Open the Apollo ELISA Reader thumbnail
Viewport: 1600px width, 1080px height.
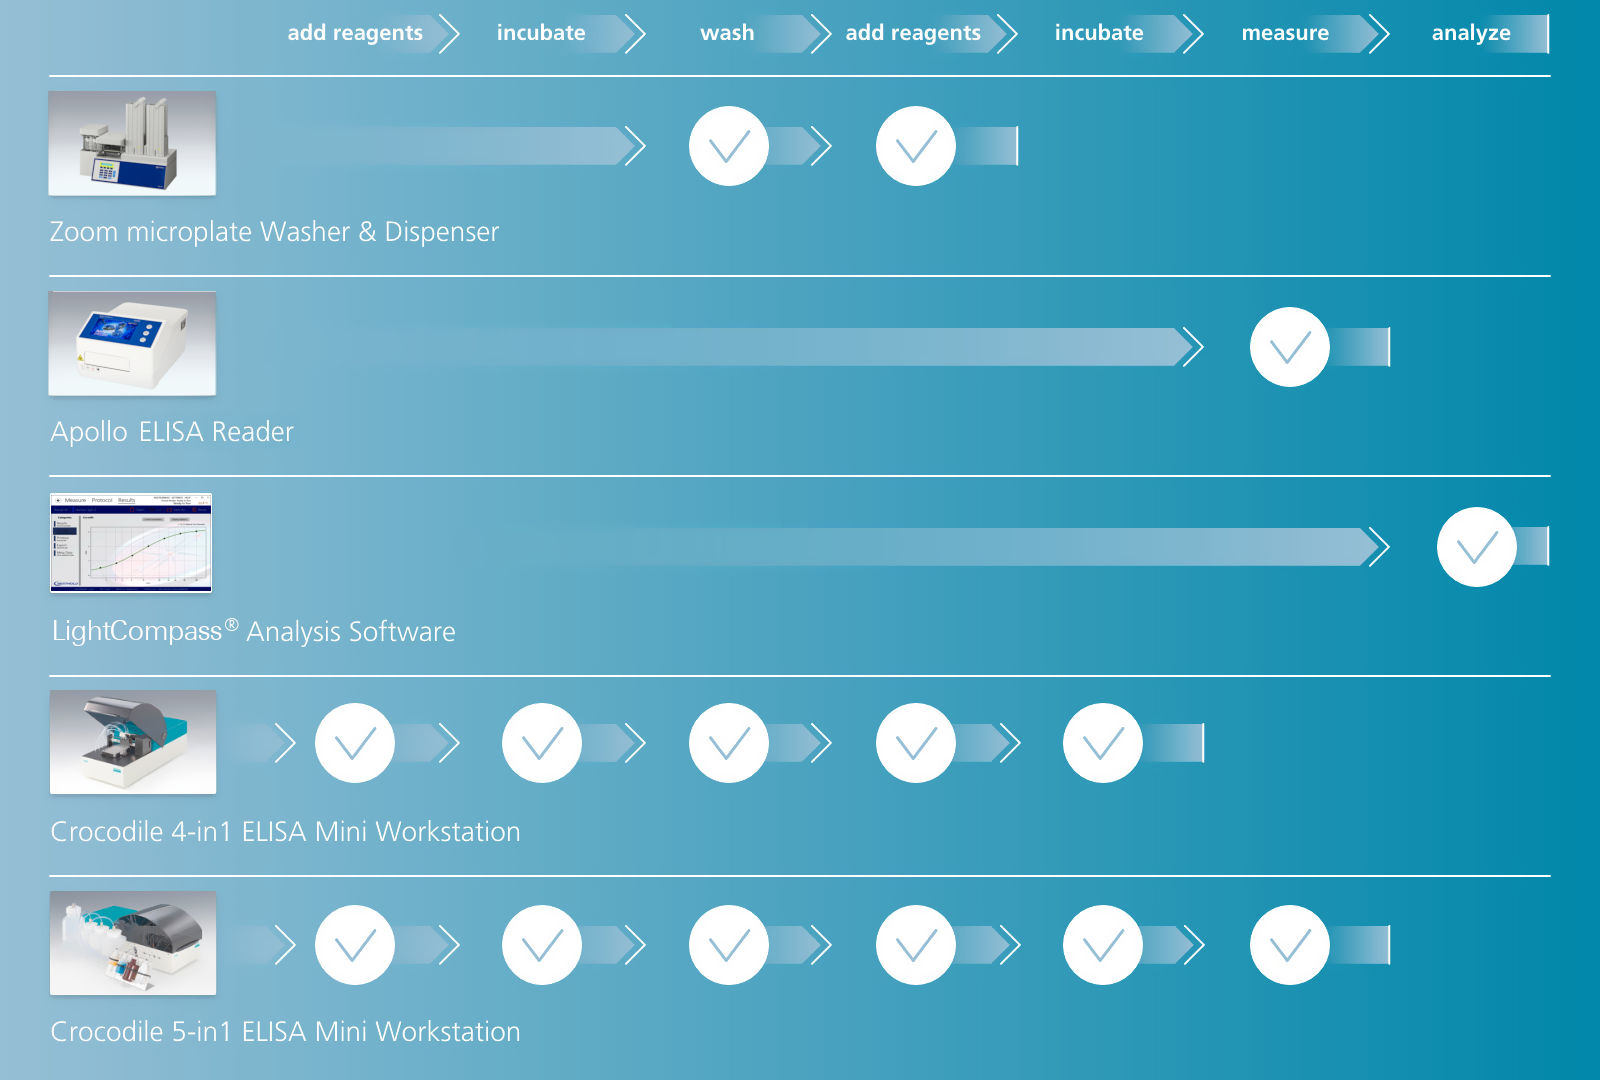click(132, 343)
